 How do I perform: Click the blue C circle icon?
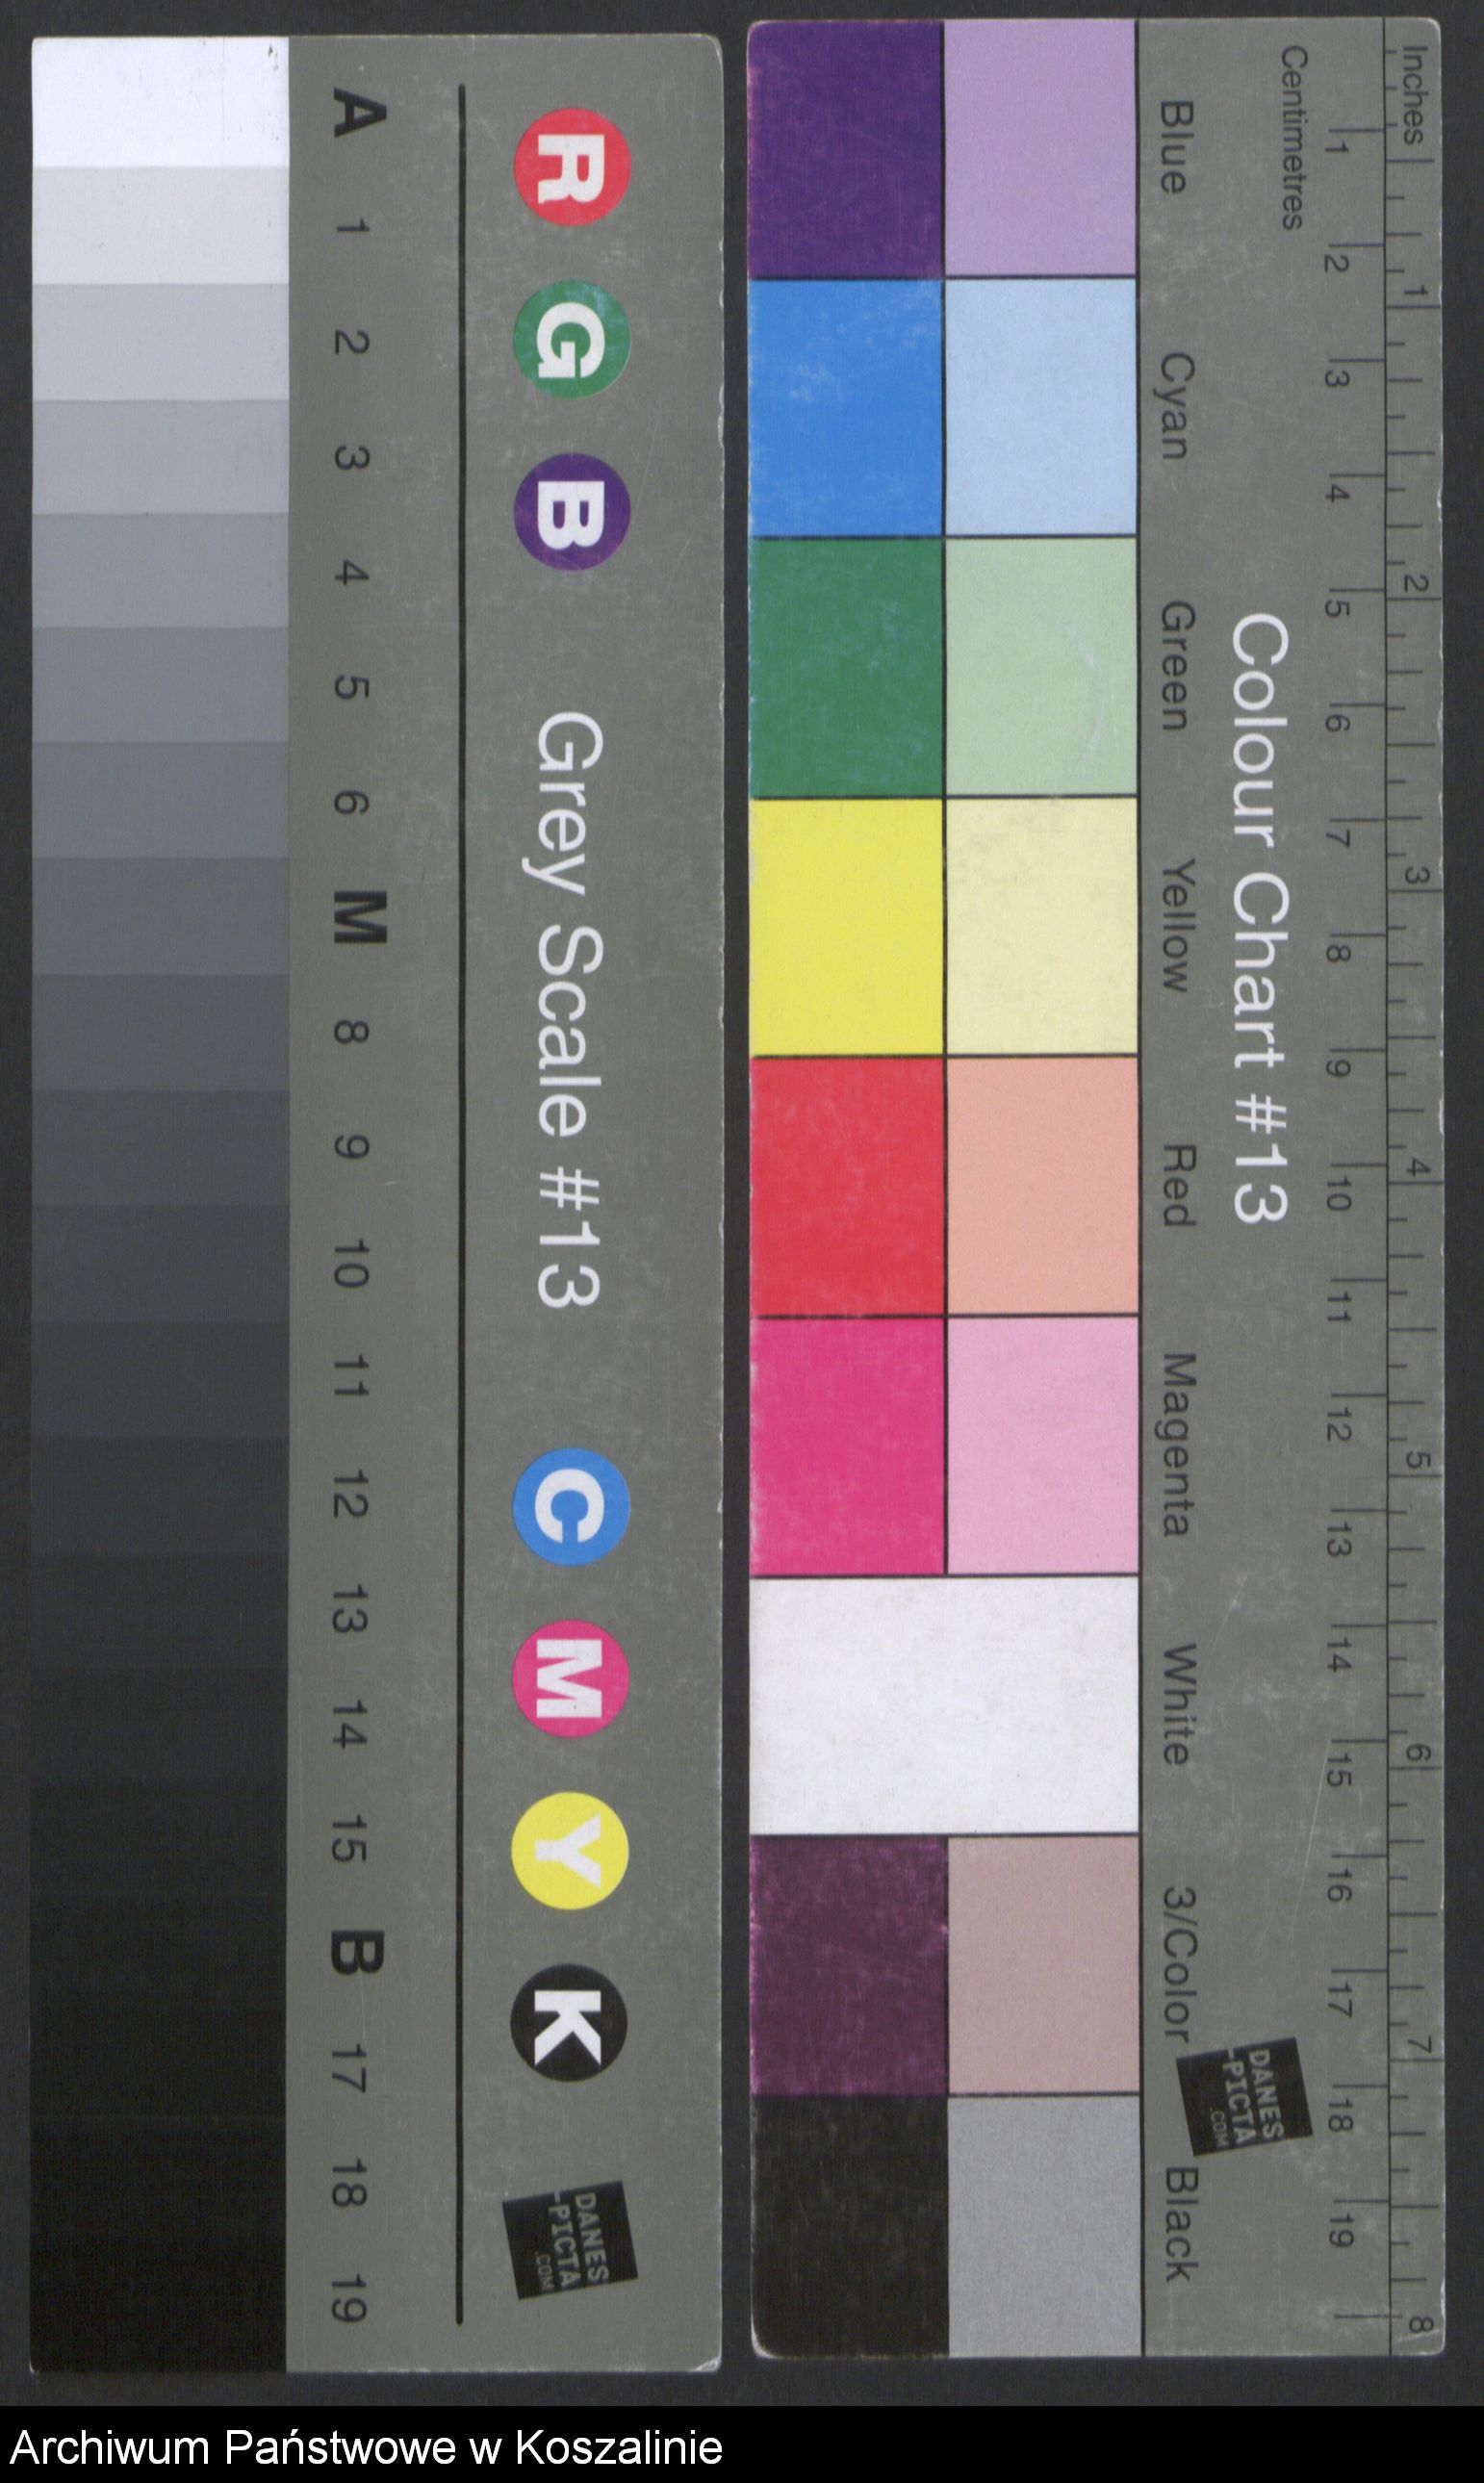(571, 1506)
